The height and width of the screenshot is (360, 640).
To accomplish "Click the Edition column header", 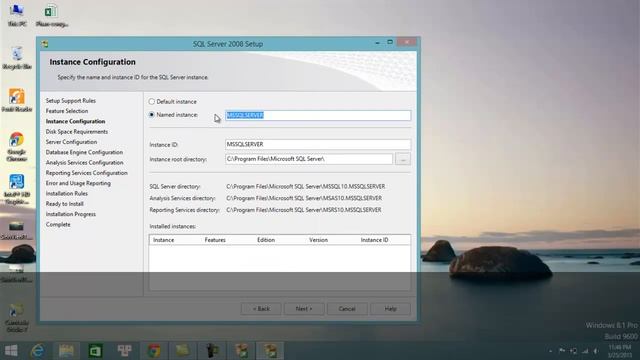I will click(266, 240).
